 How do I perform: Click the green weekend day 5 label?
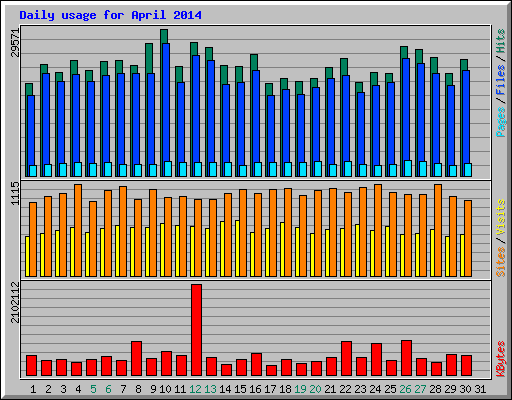pyautogui.click(x=93, y=389)
